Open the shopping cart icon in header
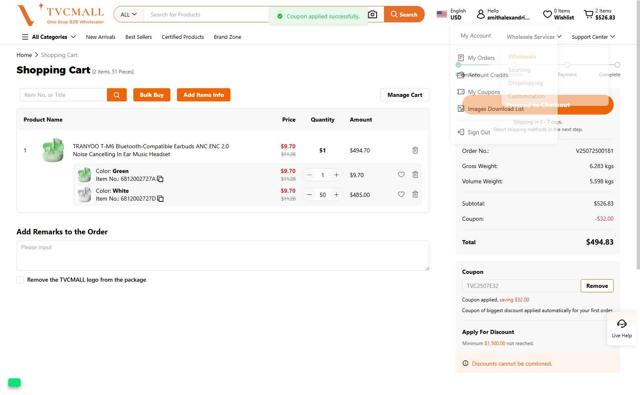 (x=588, y=14)
